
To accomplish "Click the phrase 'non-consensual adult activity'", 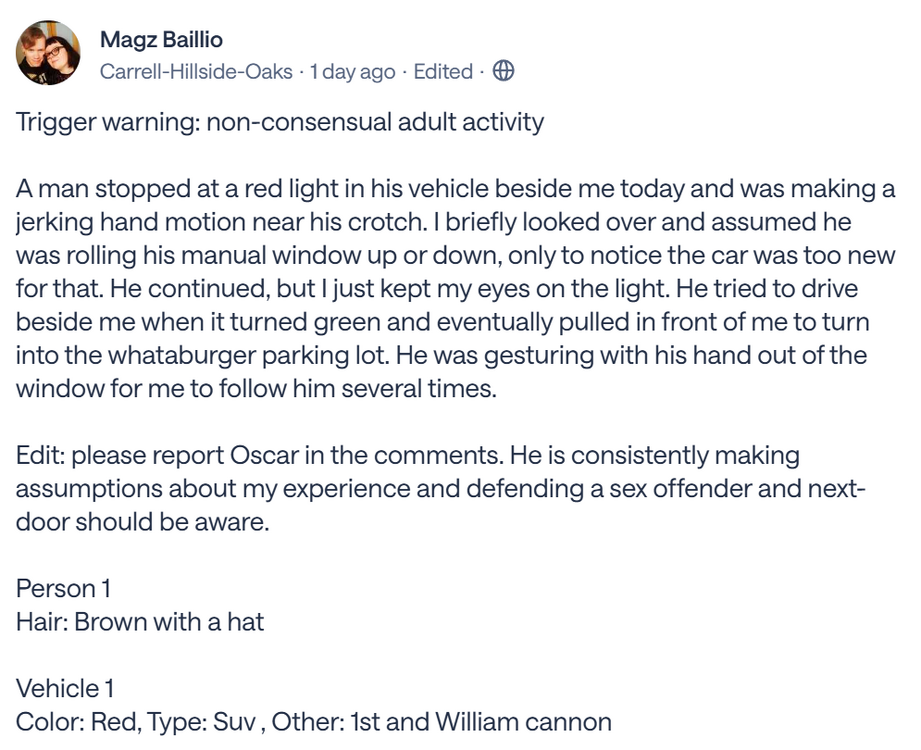I will 375,123.
